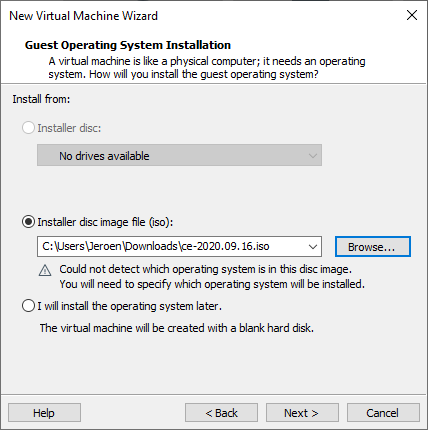Click the ISO file path input field
This screenshot has height=430, width=428.
[173, 247]
